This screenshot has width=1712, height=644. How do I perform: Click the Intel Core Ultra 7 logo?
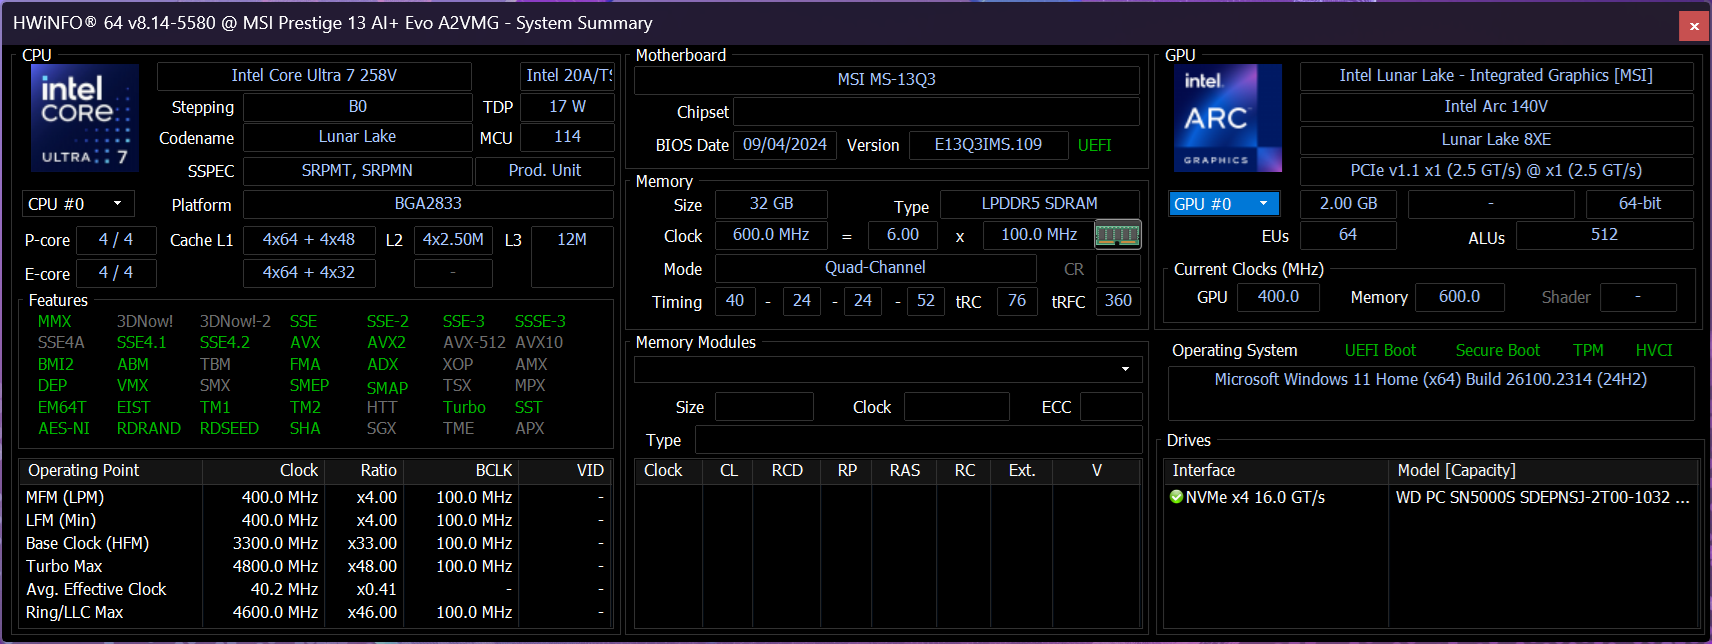[85, 118]
